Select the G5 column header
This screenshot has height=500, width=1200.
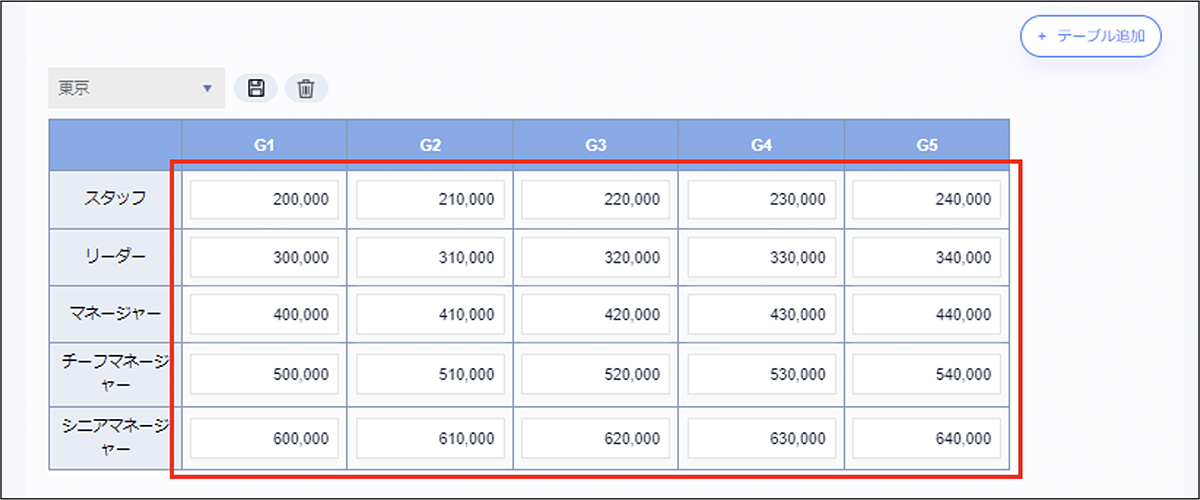[x=927, y=145]
